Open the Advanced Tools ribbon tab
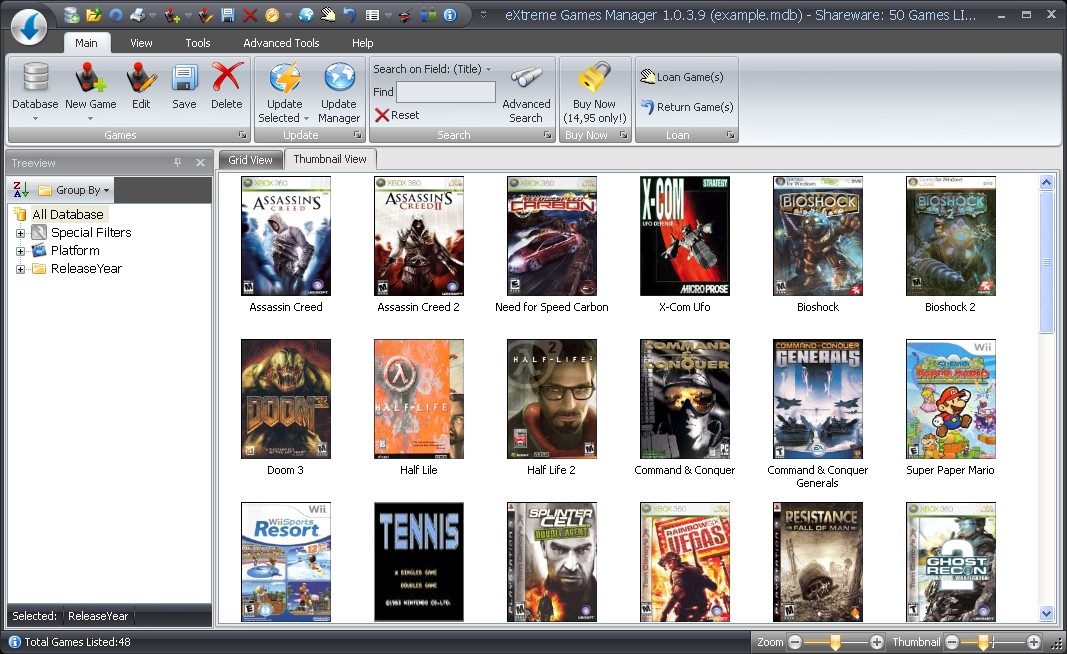Screen dimensions: 1067x654 281,43
